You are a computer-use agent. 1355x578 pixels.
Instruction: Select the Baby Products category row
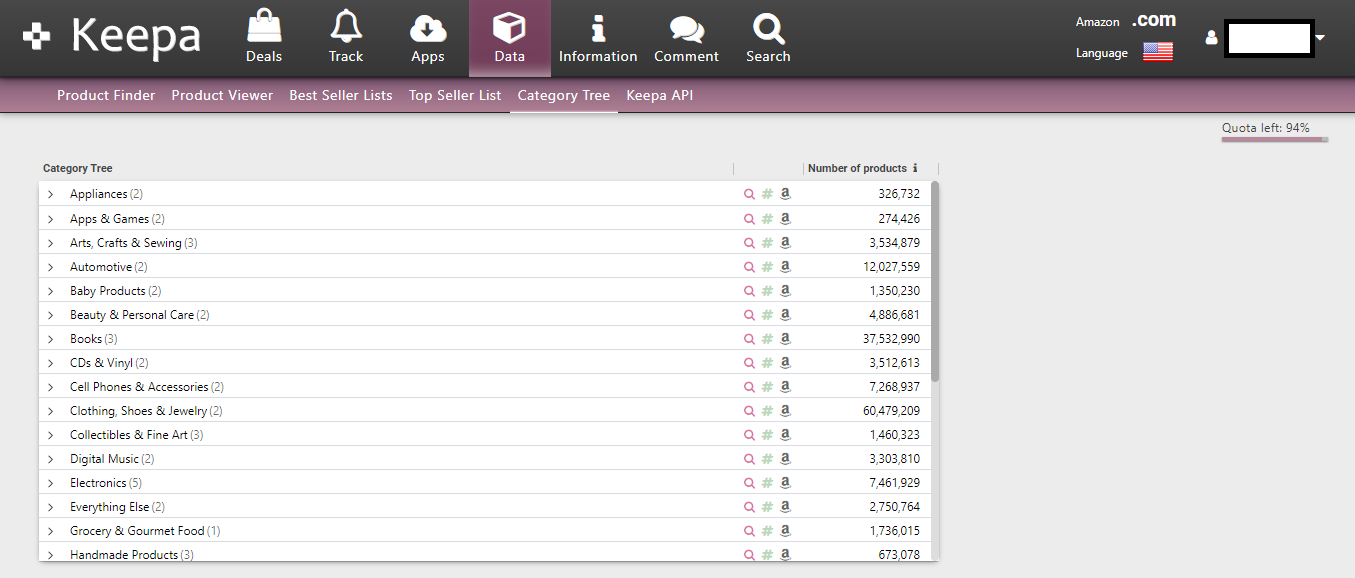(x=485, y=290)
